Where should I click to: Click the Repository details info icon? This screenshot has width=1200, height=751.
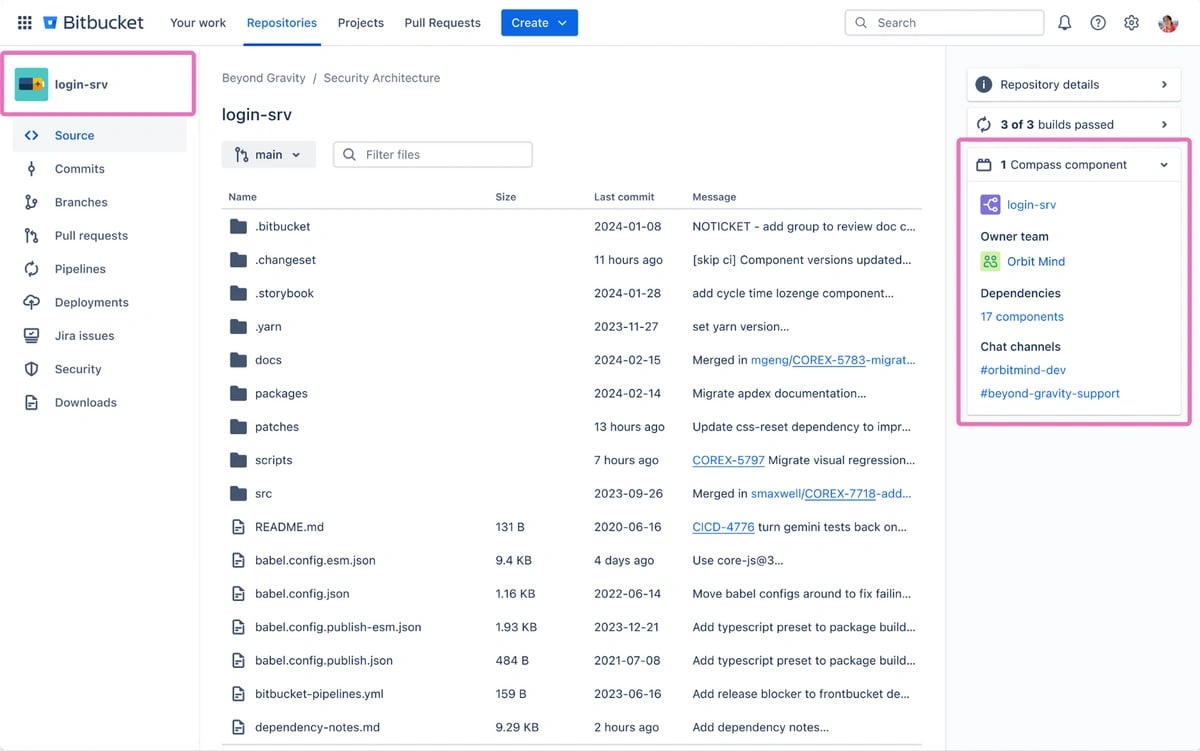point(984,85)
